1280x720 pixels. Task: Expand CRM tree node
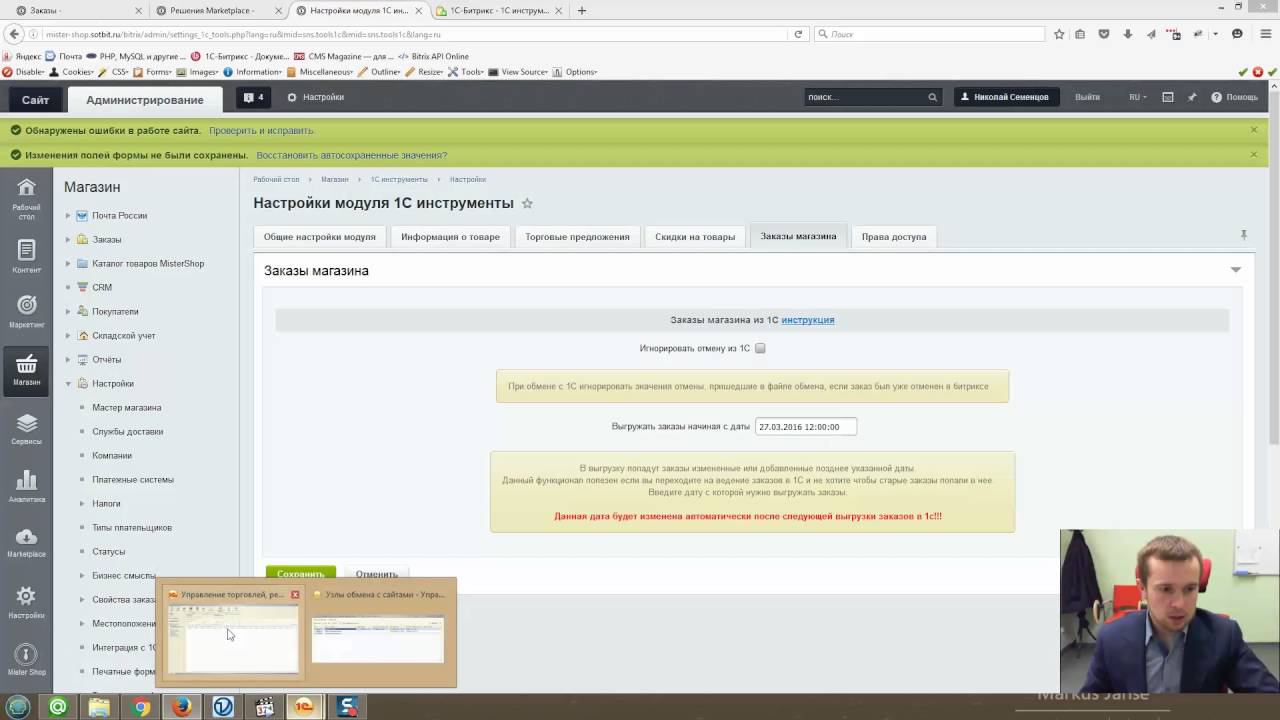coord(68,287)
